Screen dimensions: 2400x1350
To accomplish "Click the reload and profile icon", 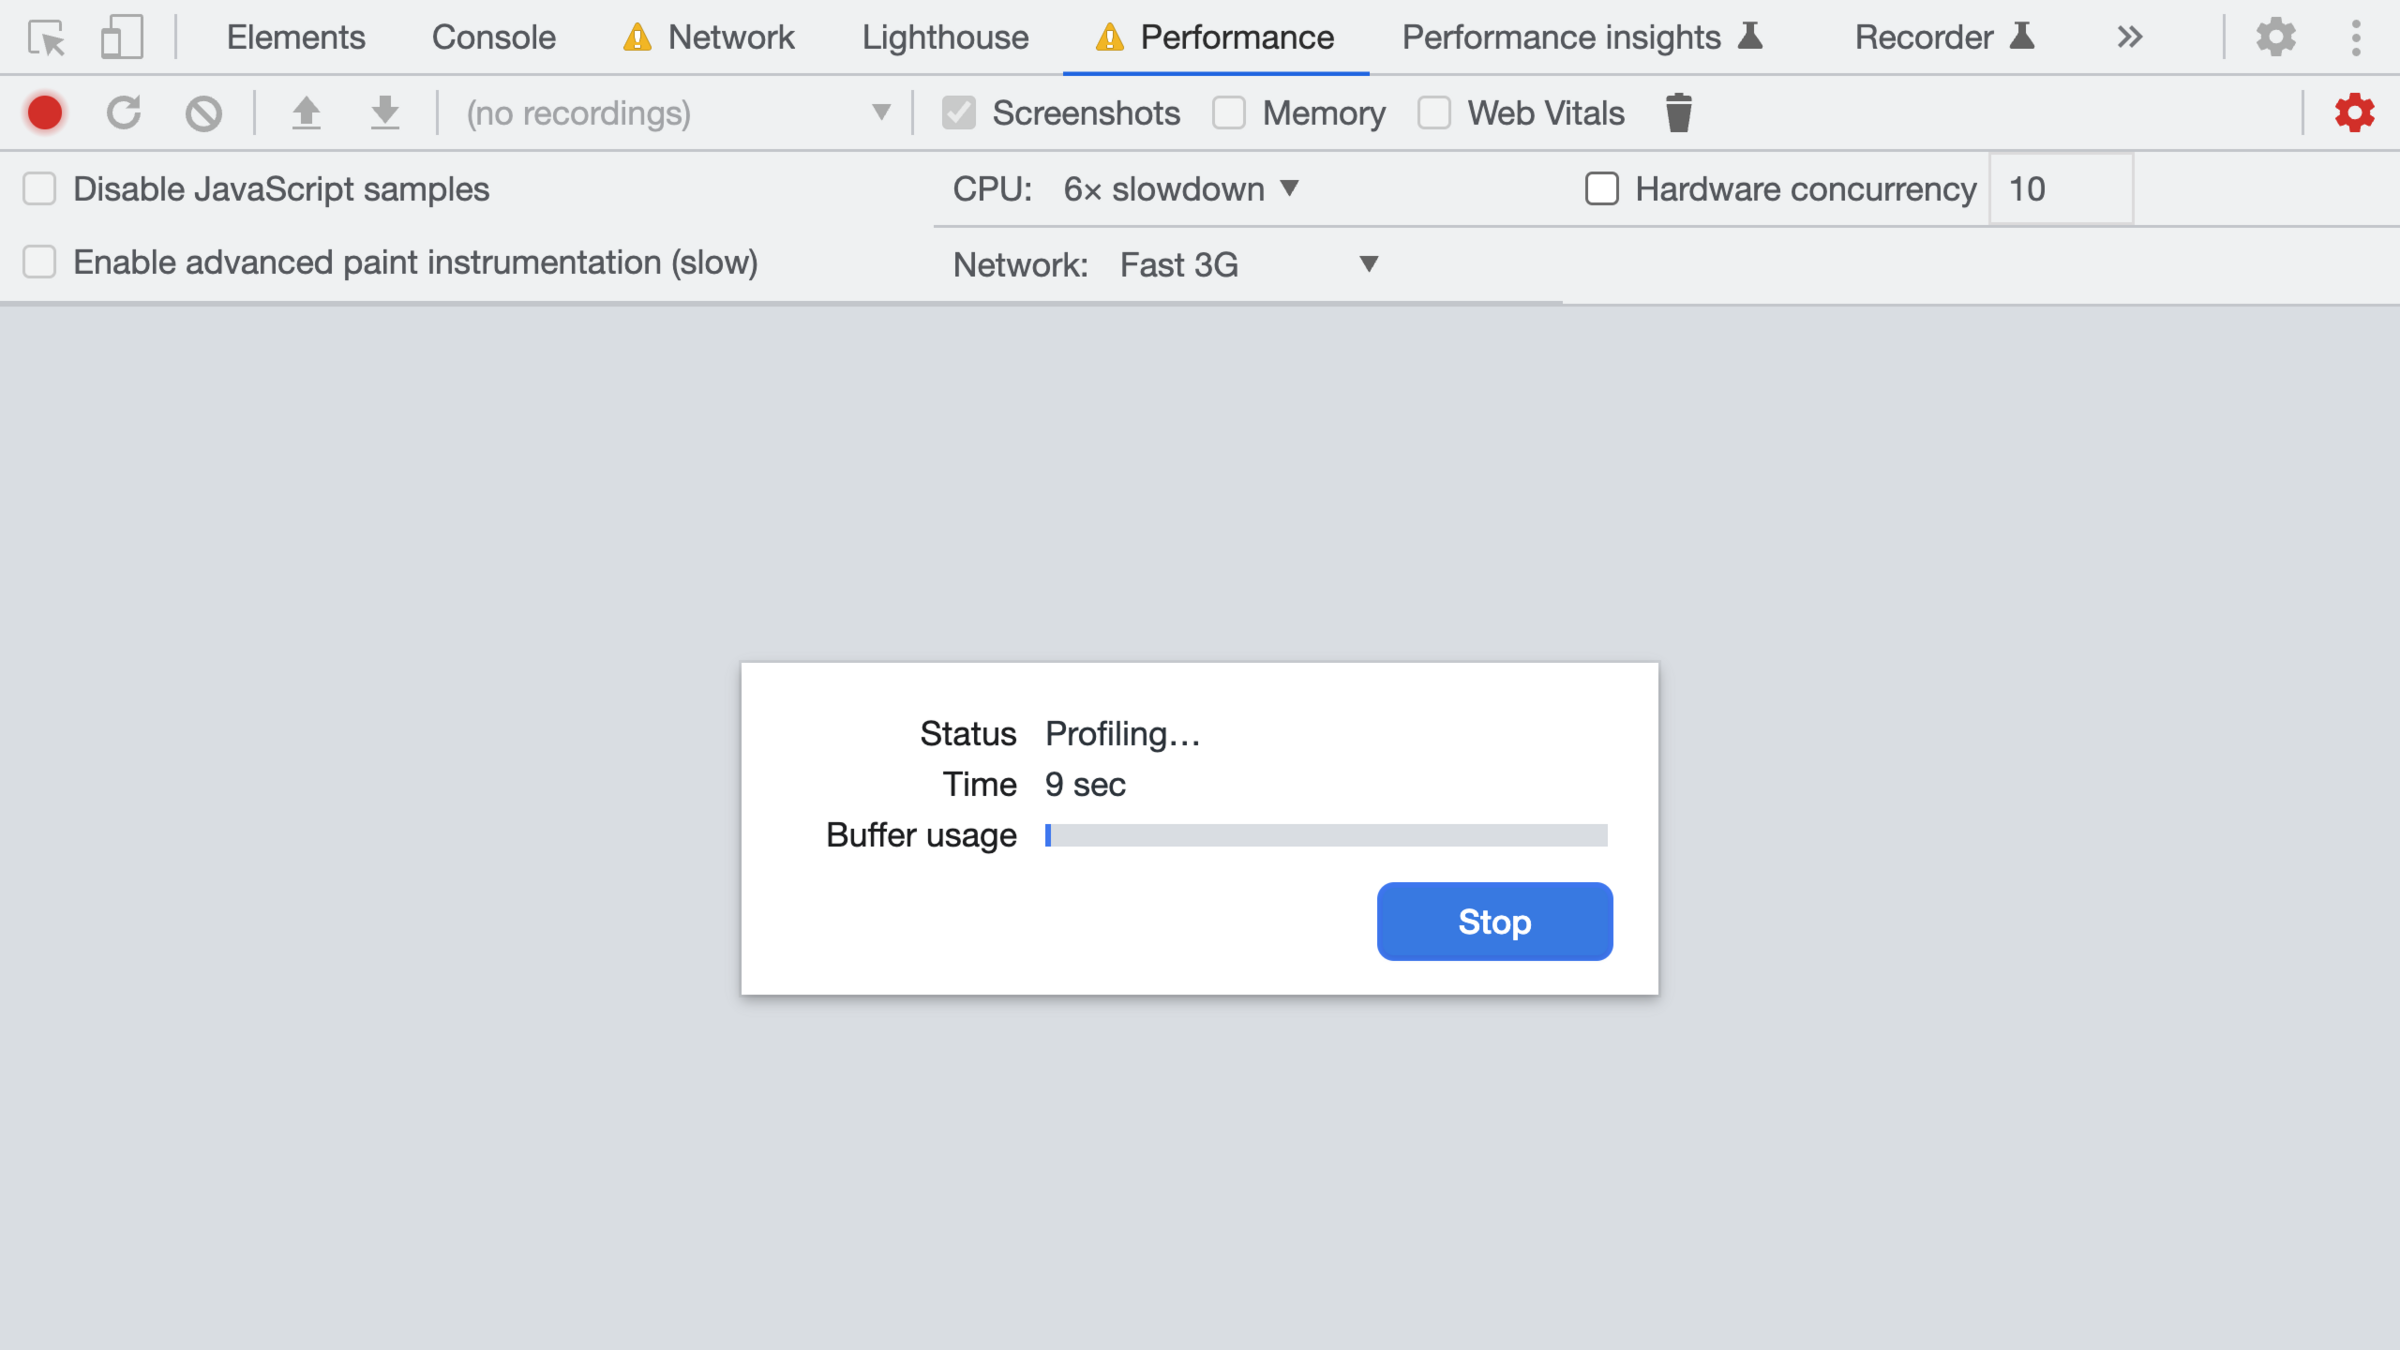I will coord(124,113).
